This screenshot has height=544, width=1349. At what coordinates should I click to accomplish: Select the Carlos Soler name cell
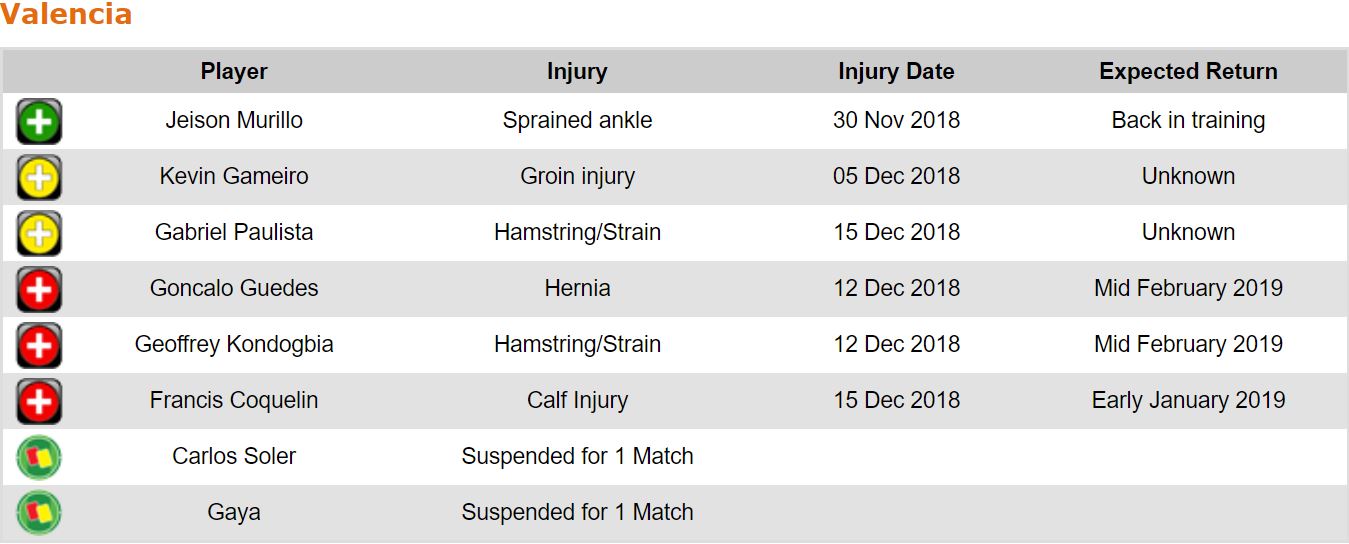coord(234,456)
